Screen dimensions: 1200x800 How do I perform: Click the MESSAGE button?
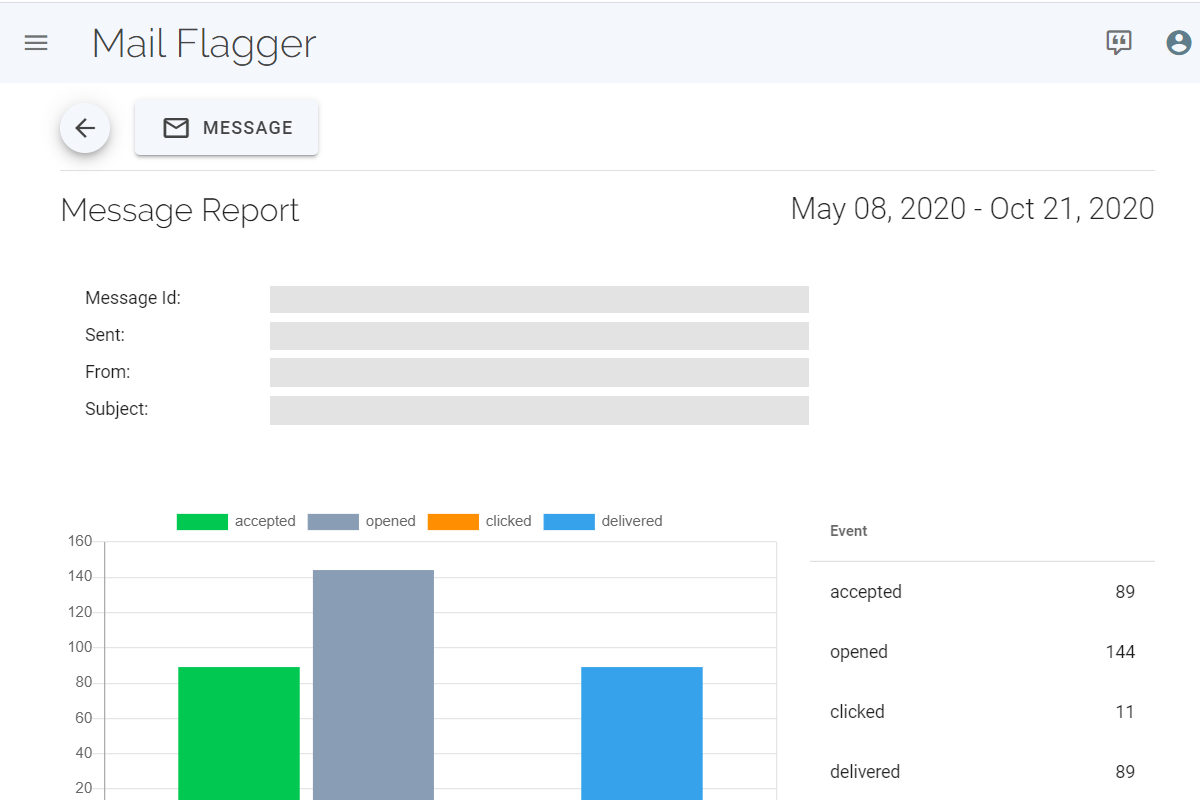click(x=226, y=127)
